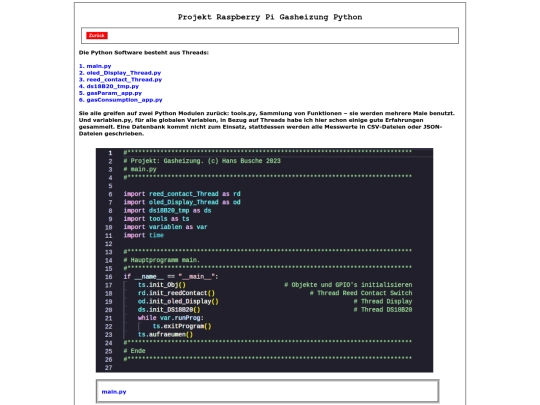Click the page title Projekt Raspberry Pi Gasheizung Python
The height and width of the screenshot is (405, 540).
point(270,17)
